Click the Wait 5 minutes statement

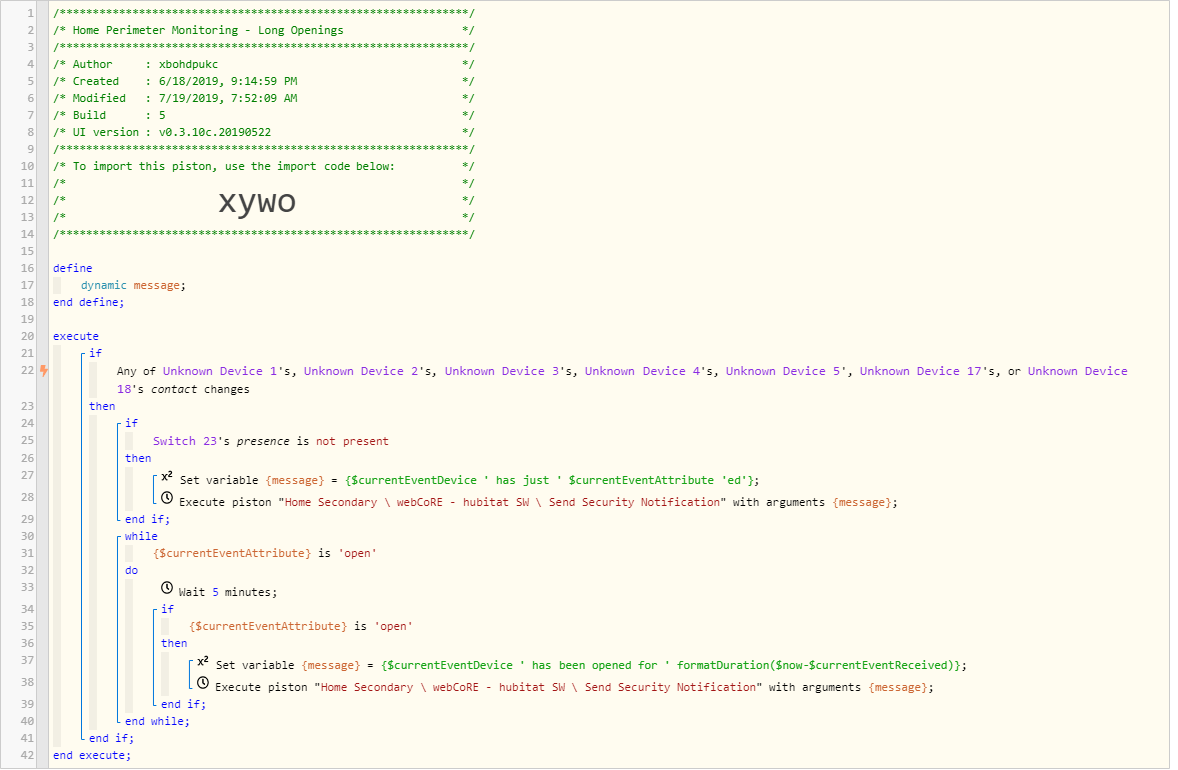click(228, 592)
